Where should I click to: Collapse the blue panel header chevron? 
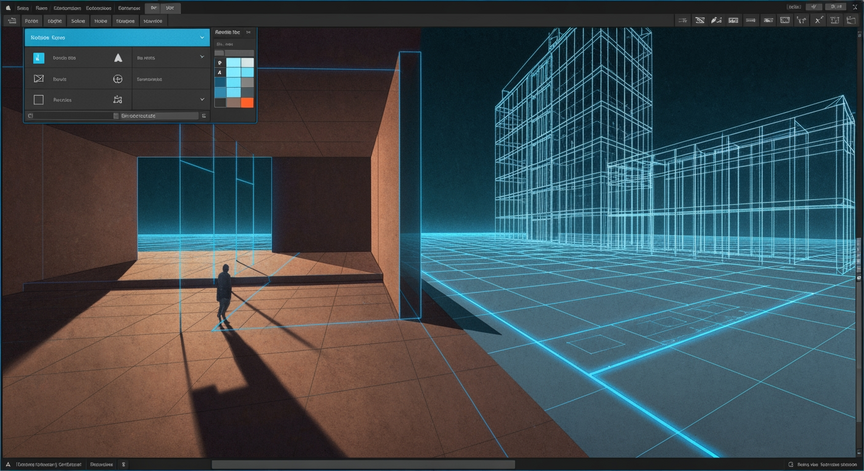pyautogui.click(x=202, y=37)
